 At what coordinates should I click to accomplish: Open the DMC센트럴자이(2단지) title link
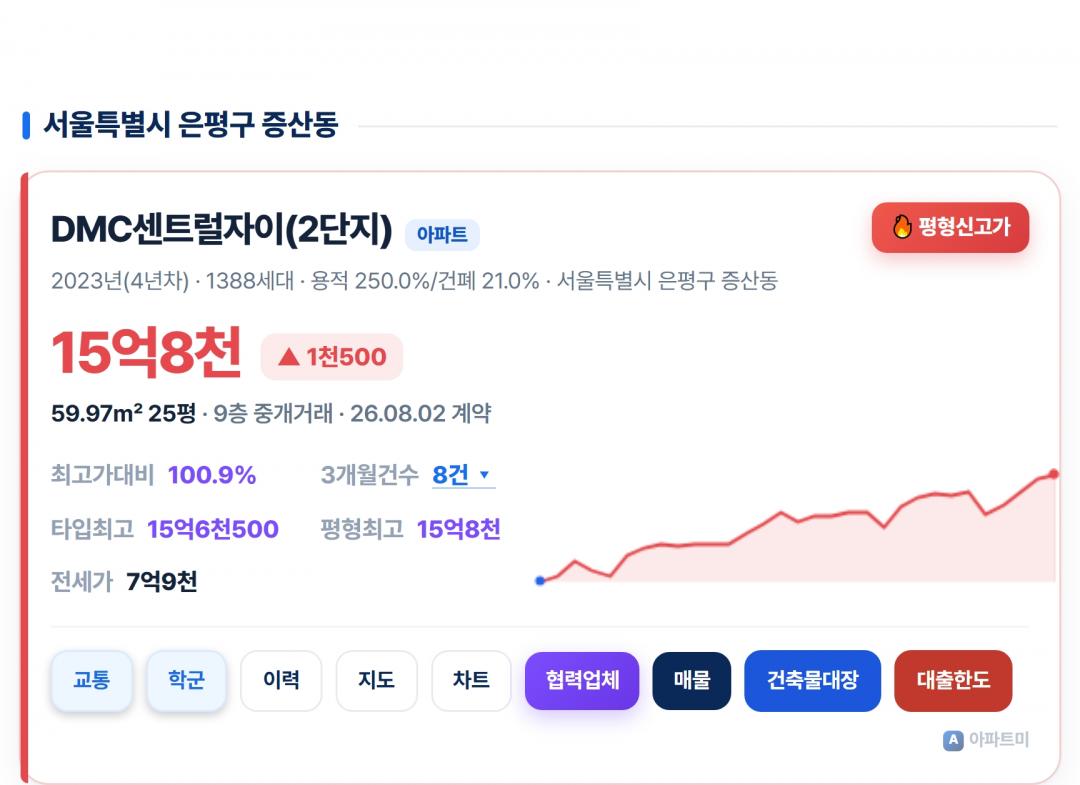(222, 230)
